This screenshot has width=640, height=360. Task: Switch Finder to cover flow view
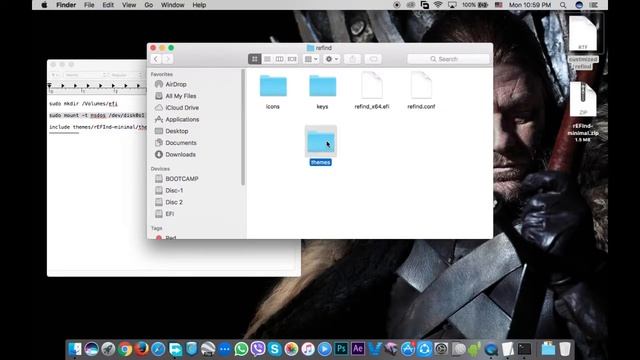point(292,59)
